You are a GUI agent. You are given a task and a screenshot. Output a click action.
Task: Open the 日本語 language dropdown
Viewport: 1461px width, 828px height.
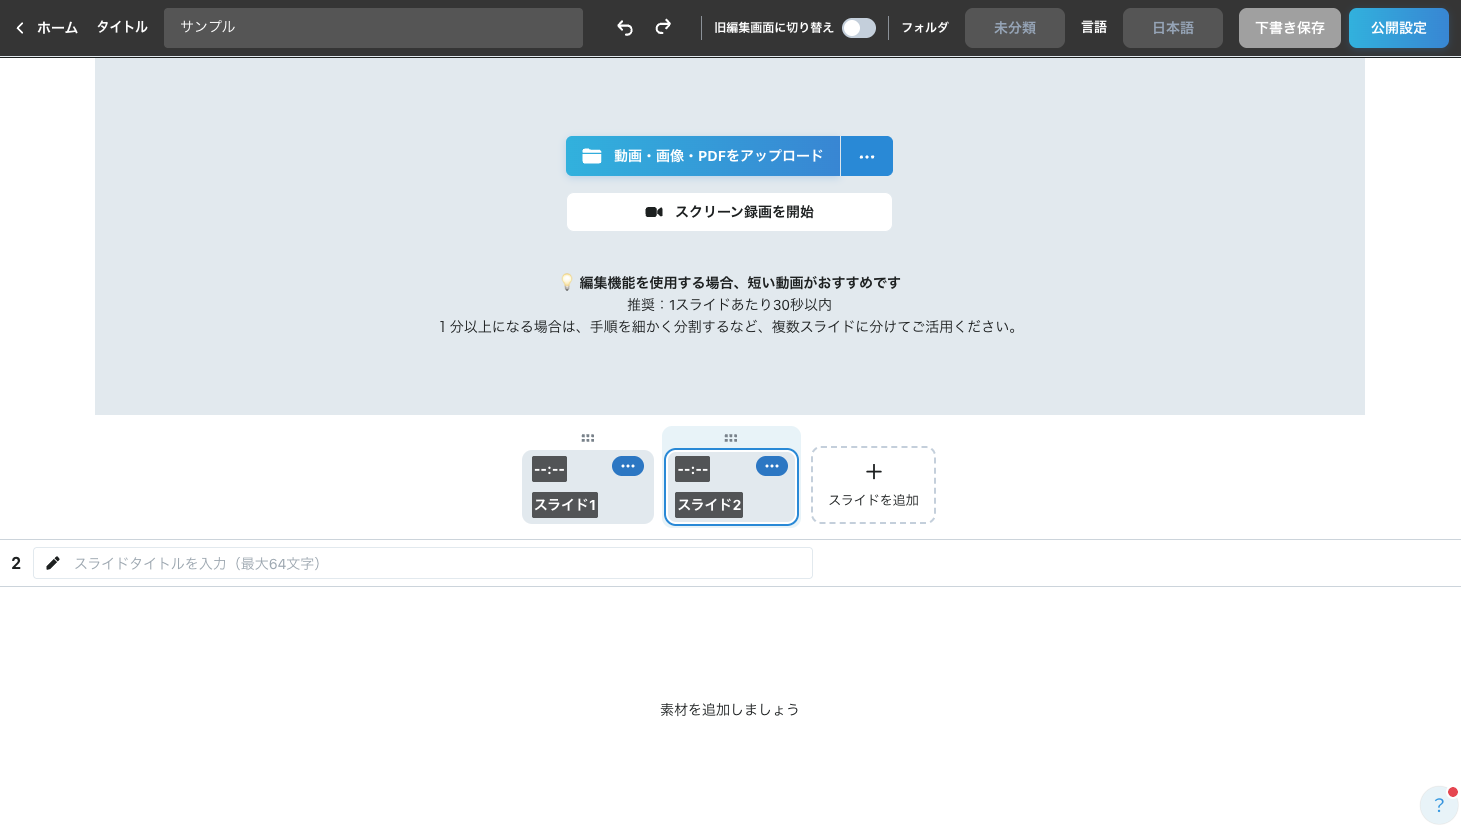1172,28
